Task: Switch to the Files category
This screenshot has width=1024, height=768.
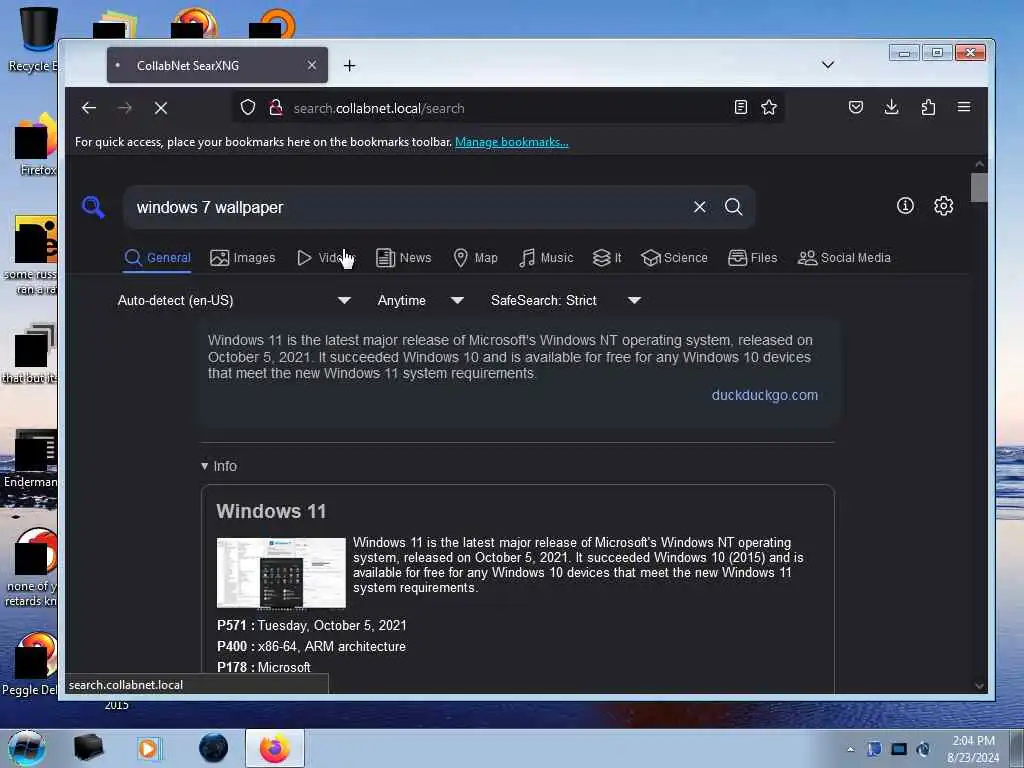Action: tap(752, 258)
